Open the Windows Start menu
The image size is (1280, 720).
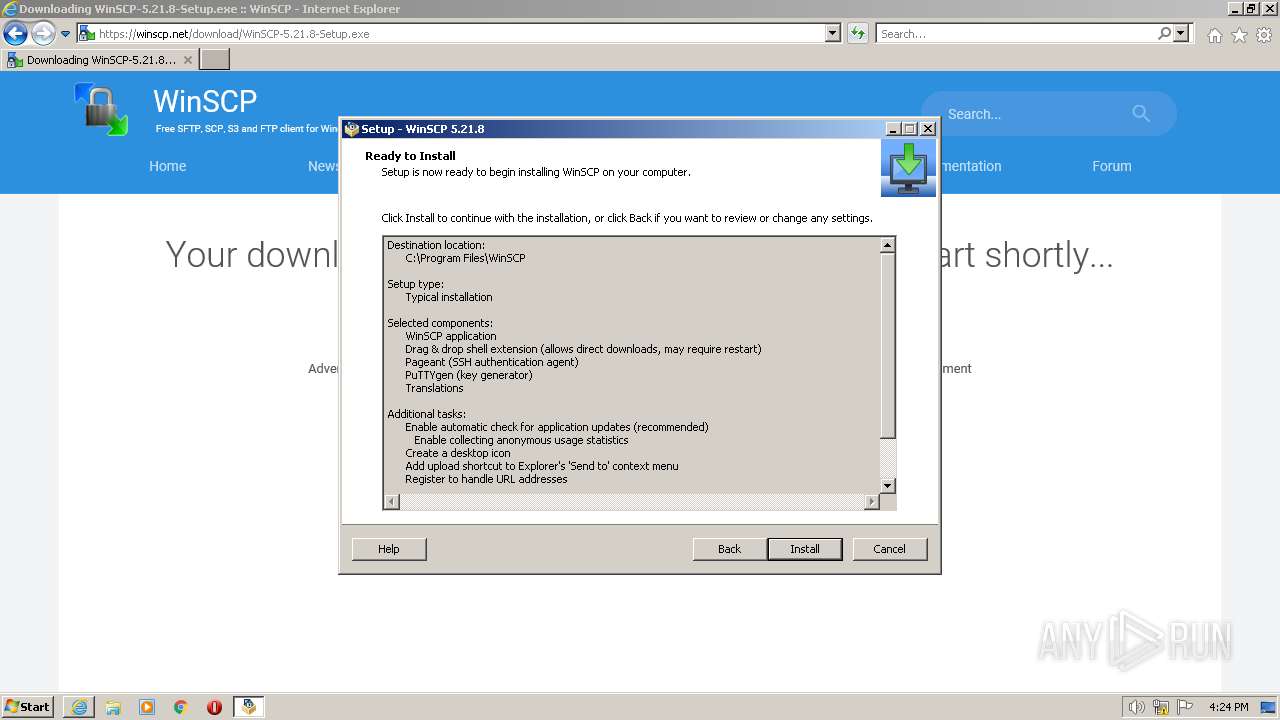click(x=27, y=707)
